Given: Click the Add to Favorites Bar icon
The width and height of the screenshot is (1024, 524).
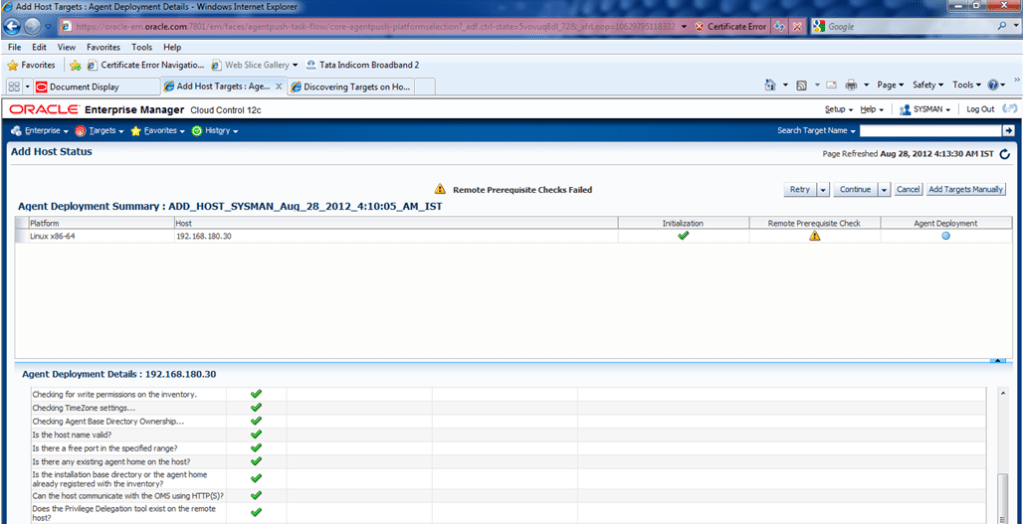Looking at the screenshot, I should pos(75,65).
